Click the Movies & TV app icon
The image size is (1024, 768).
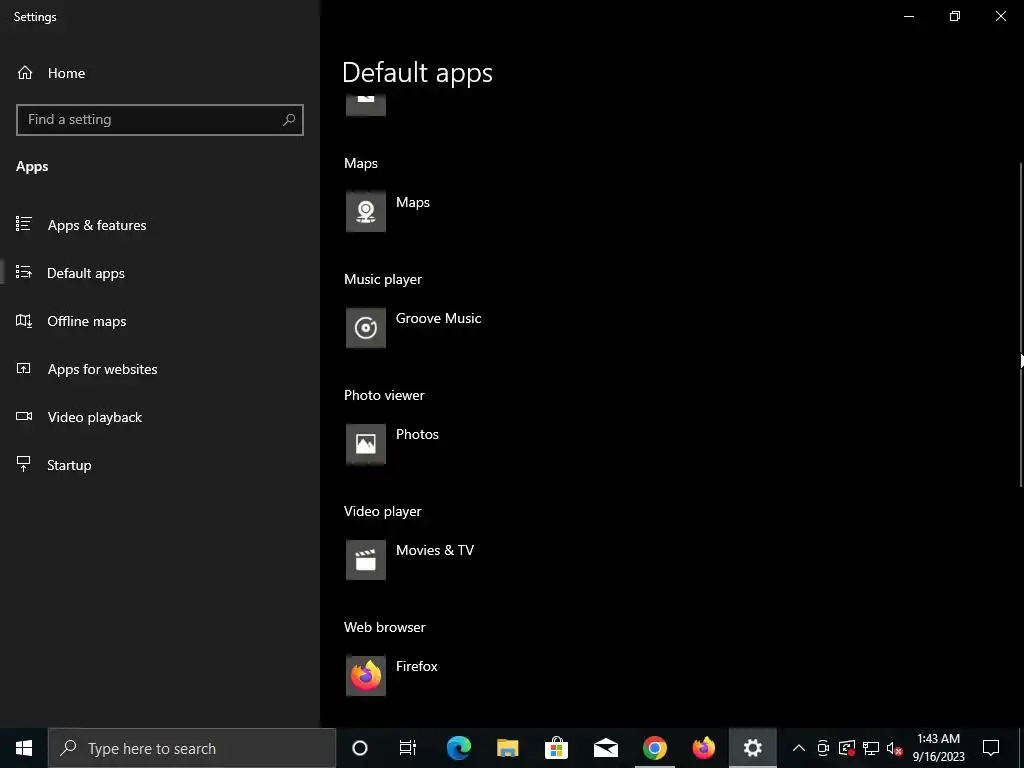[366, 560]
